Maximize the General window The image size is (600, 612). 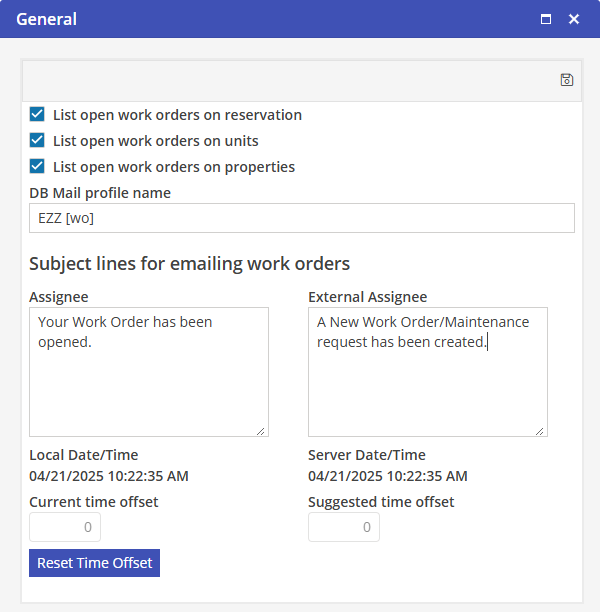point(546,19)
